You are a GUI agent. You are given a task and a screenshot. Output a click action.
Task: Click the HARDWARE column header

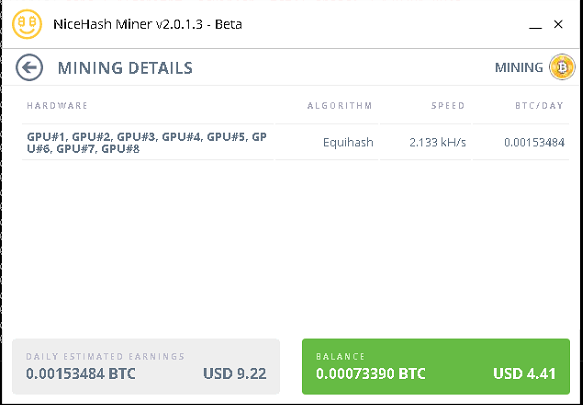(57, 106)
